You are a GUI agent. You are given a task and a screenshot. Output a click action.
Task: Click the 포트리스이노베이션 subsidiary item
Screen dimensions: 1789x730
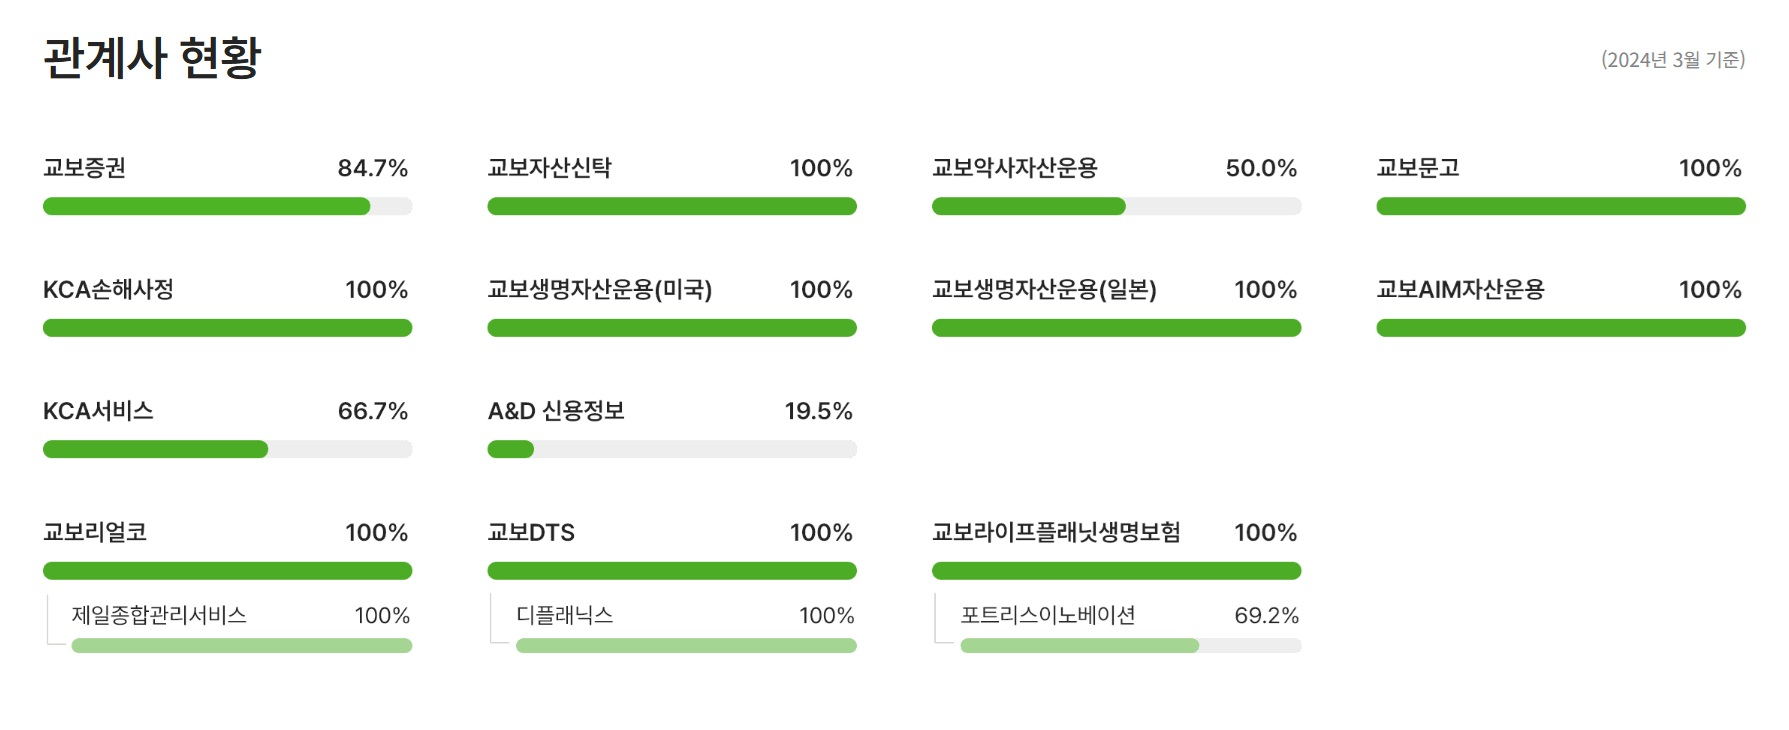(1047, 615)
